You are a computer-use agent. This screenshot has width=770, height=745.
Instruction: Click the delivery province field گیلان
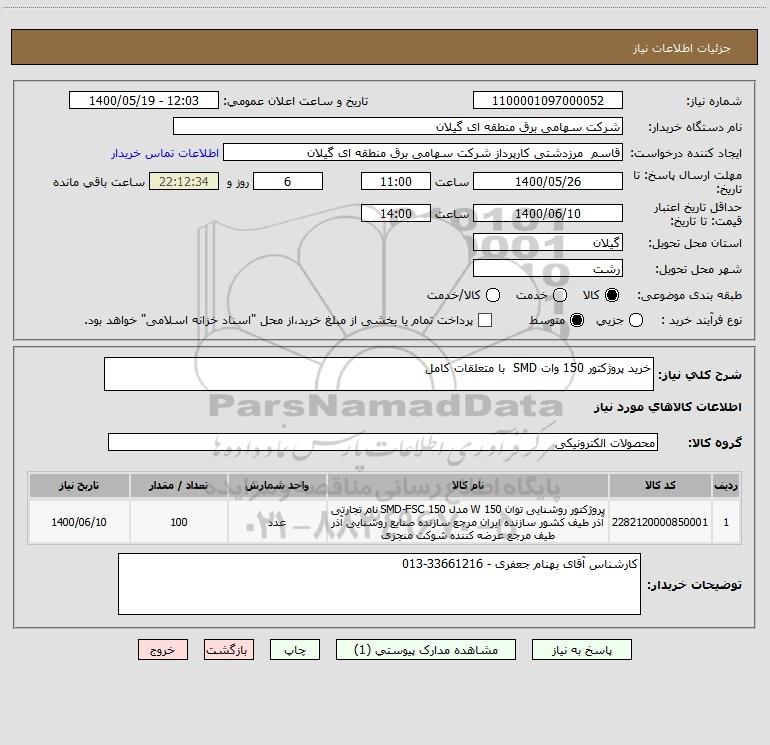pos(548,242)
